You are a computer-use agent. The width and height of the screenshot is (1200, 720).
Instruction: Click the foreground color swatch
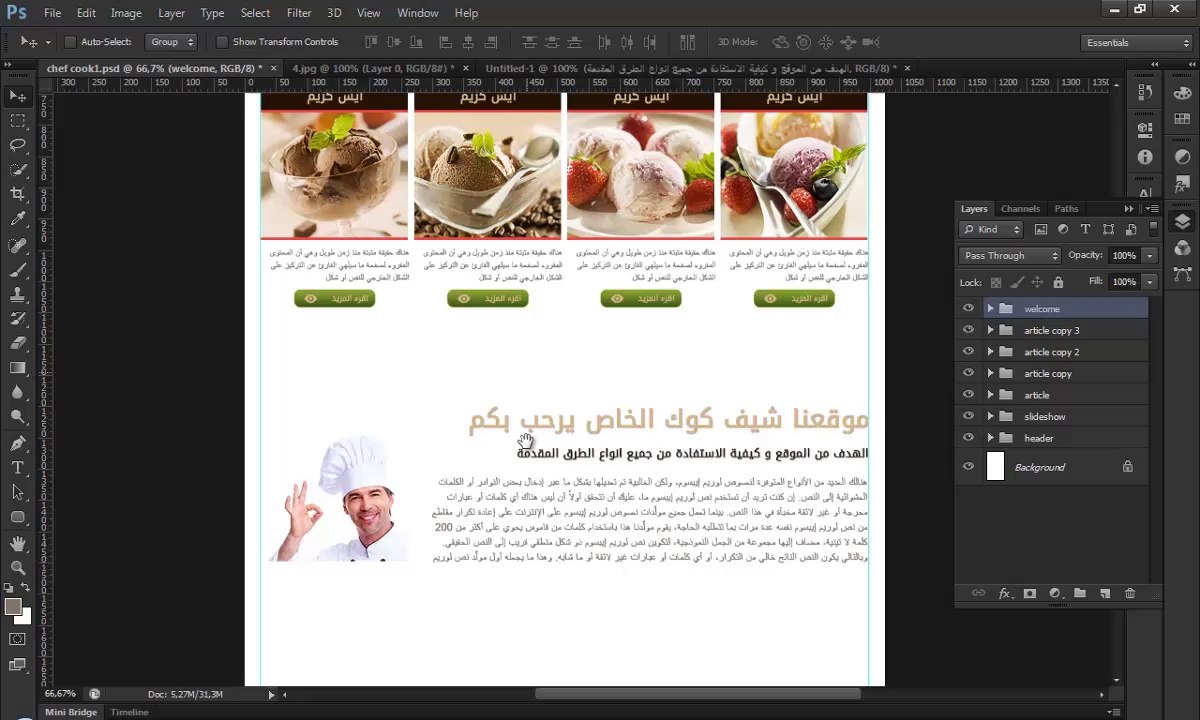pyautogui.click(x=13, y=607)
